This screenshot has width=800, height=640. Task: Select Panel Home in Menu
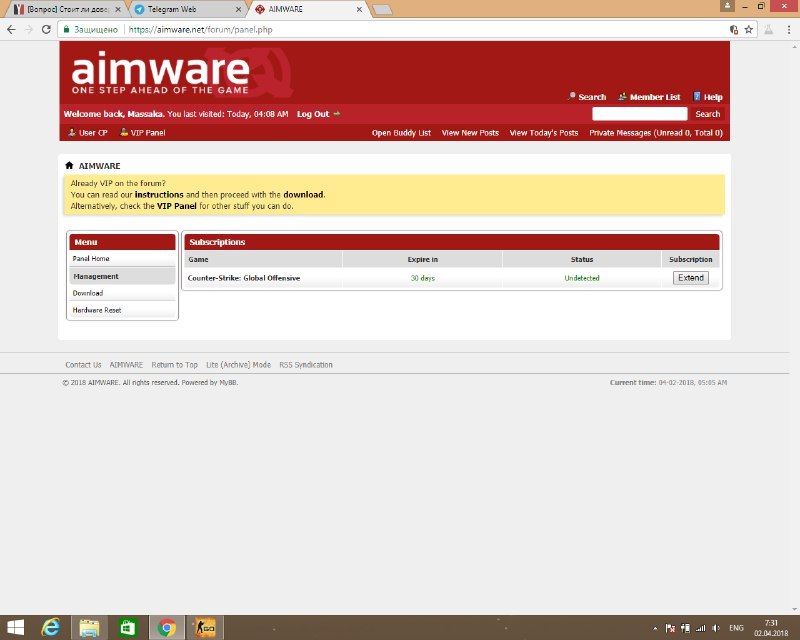pyautogui.click(x=122, y=259)
